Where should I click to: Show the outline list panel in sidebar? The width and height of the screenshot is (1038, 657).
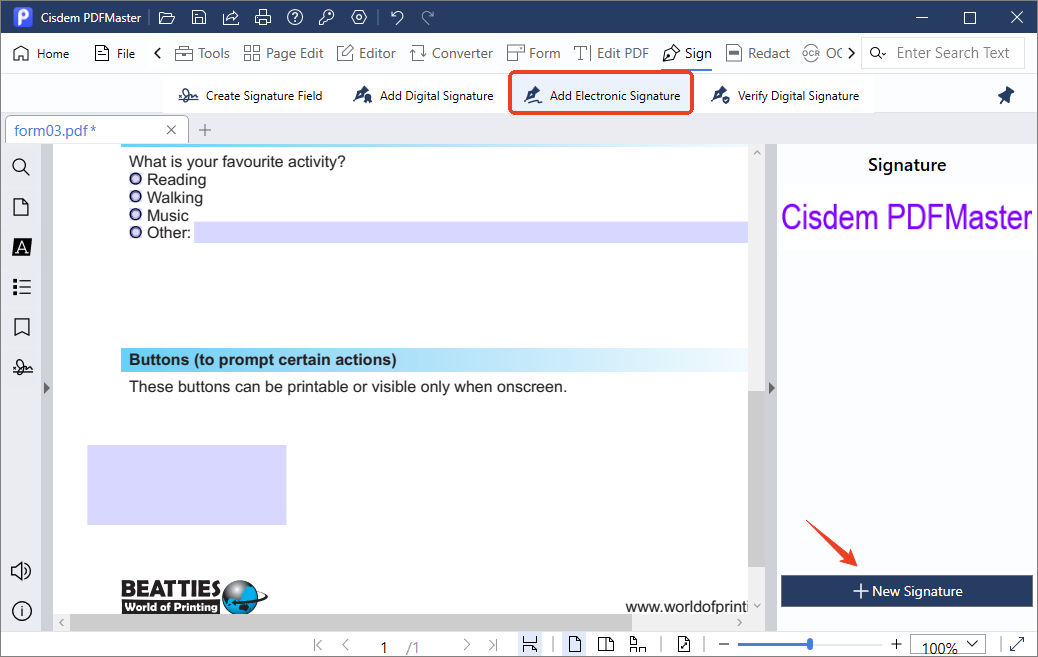tap(21, 287)
